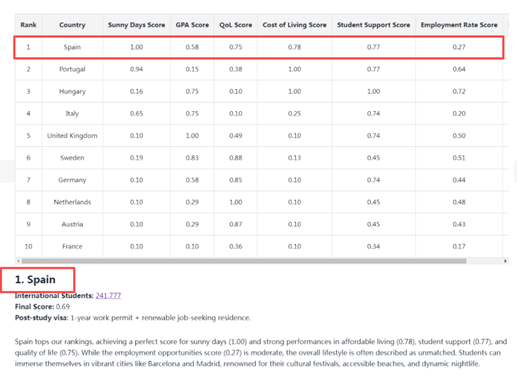Click Hungary's Employment Rate score 0.72
The image size is (517, 385).
click(x=459, y=91)
